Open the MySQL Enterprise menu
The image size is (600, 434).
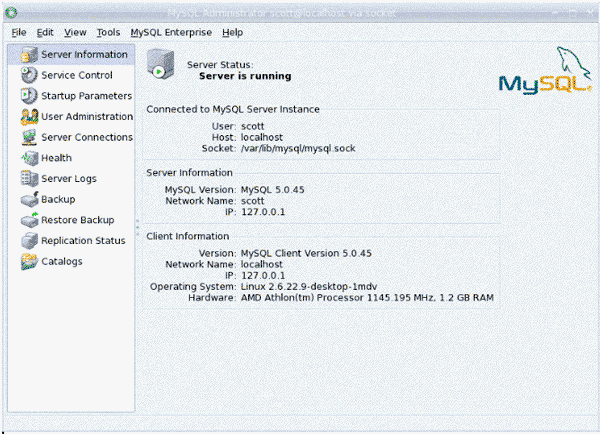(x=171, y=33)
